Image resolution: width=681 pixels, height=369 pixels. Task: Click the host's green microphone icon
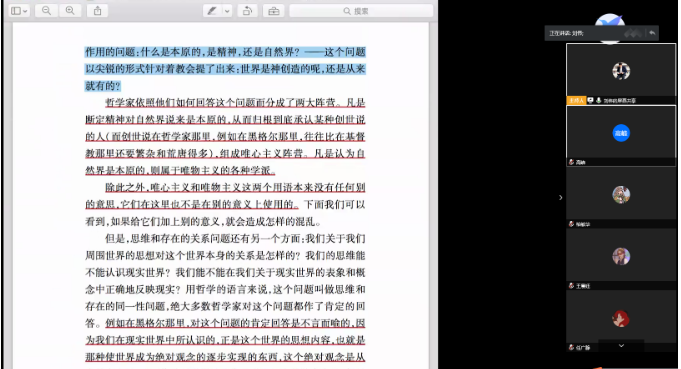click(598, 100)
